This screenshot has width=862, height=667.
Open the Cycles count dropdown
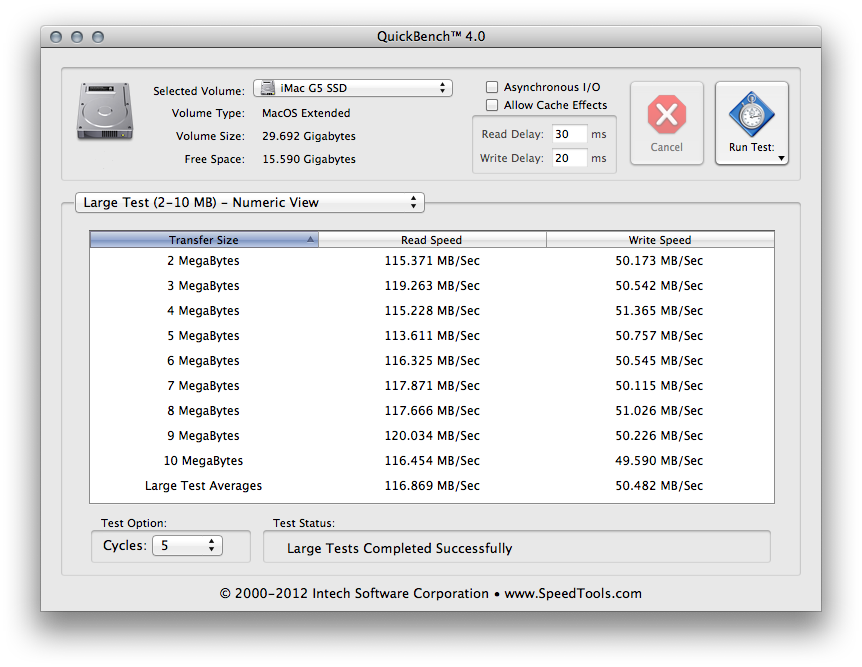click(187, 545)
